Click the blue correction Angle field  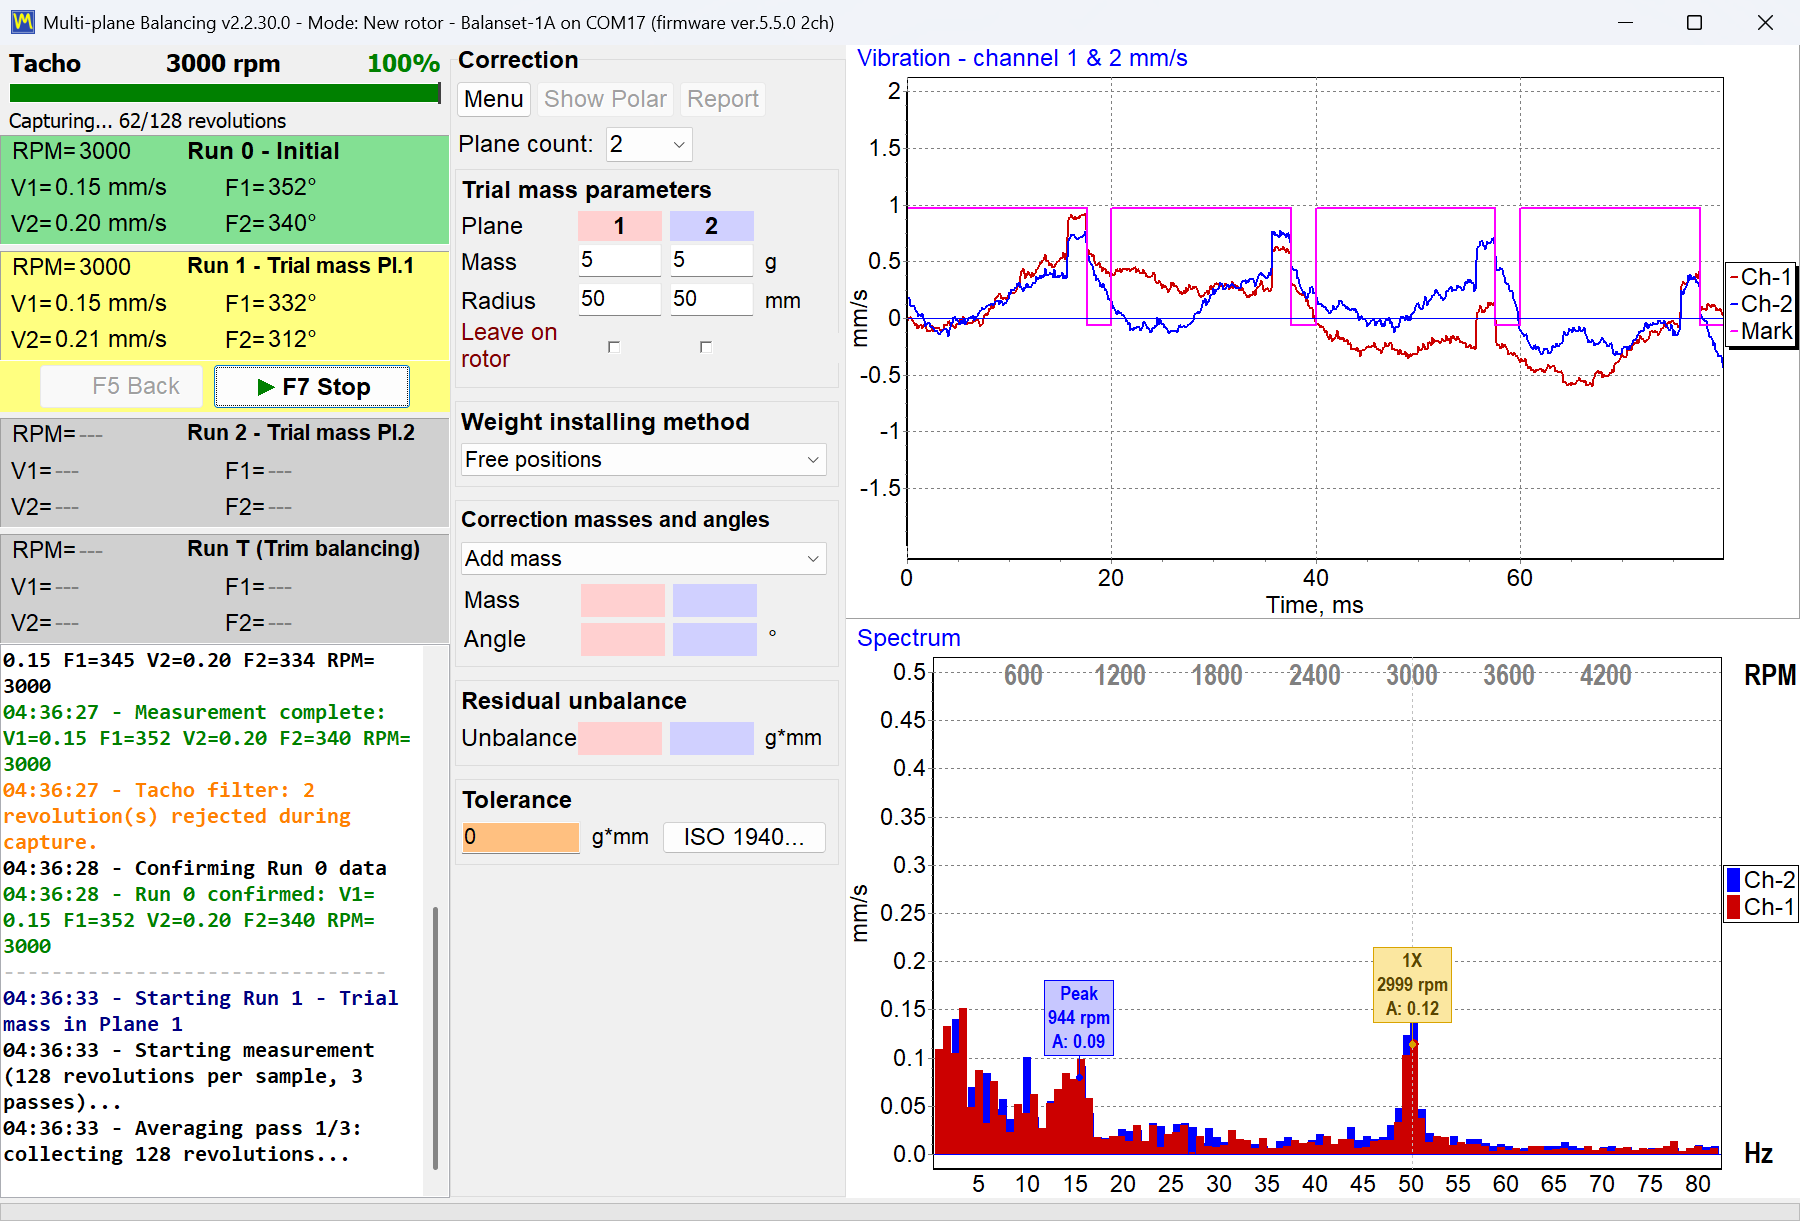(x=714, y=639)
